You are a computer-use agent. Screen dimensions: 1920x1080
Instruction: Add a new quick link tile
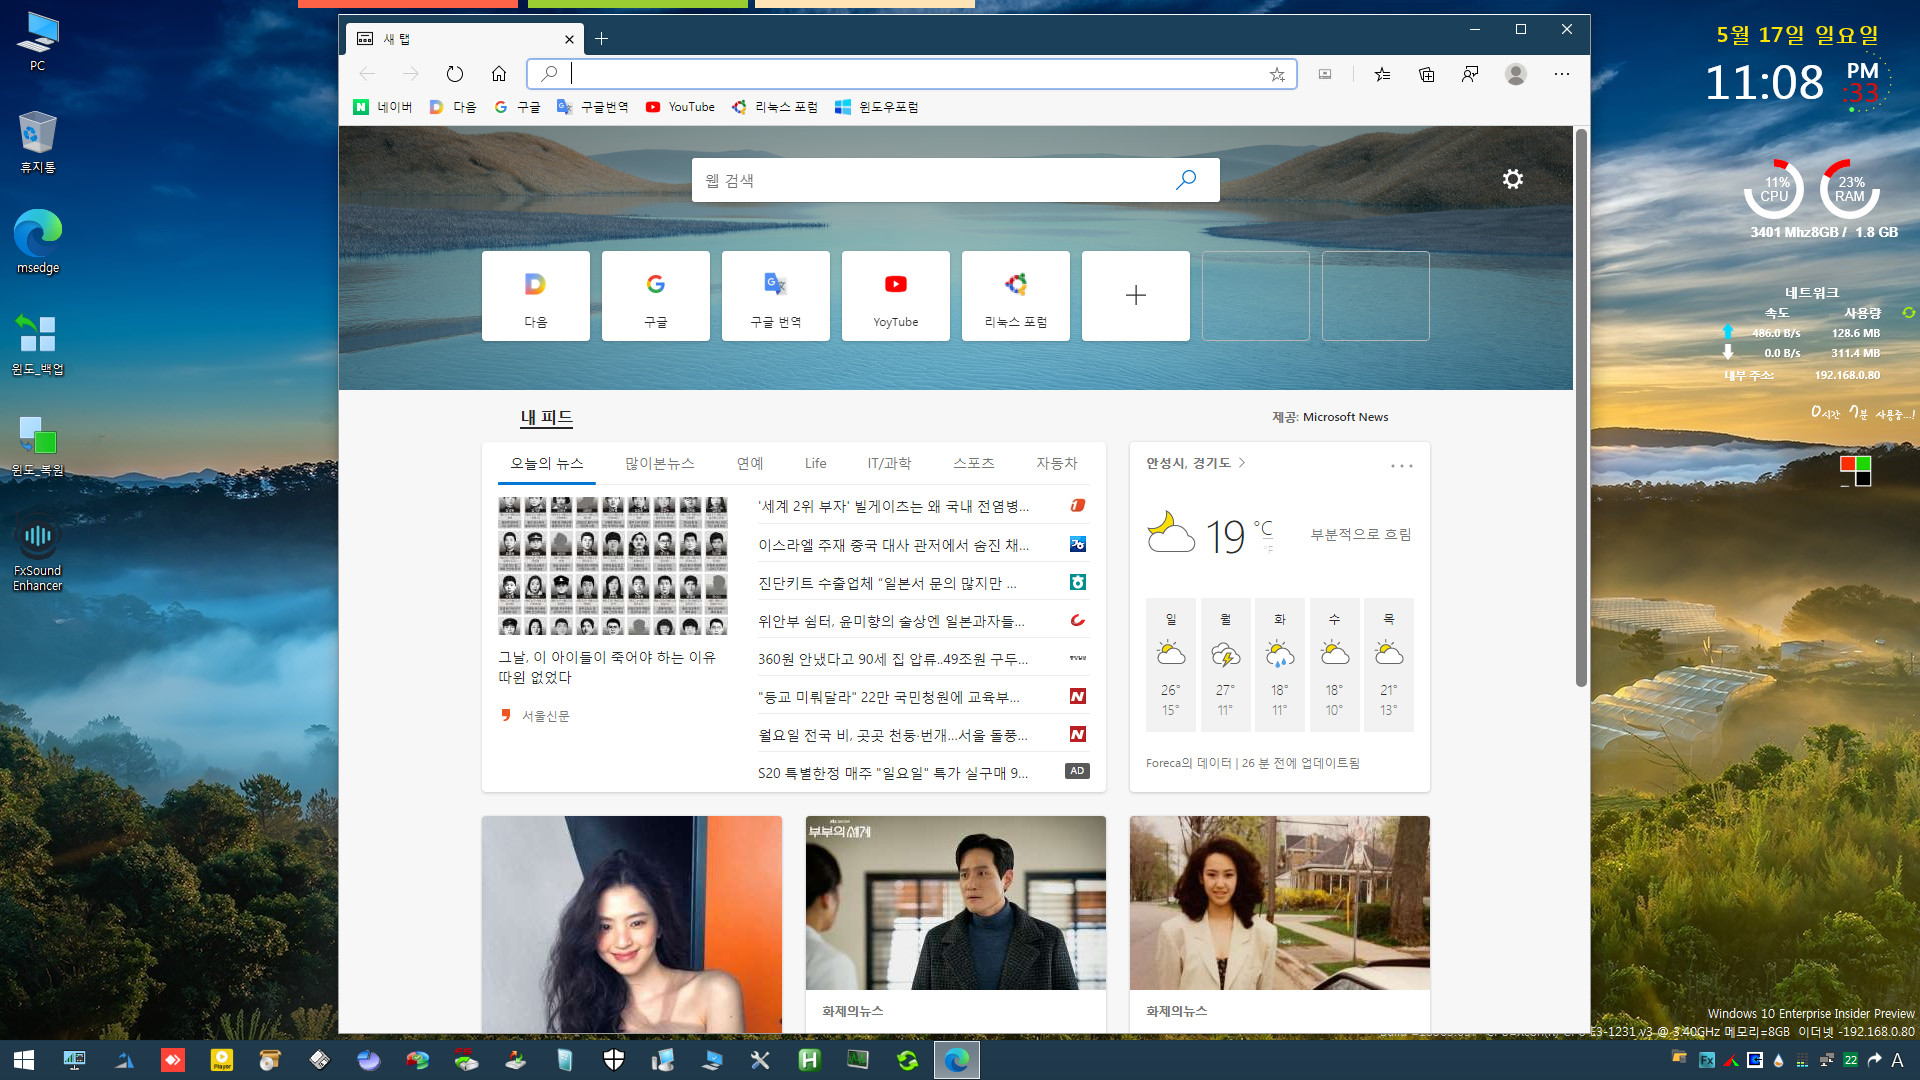coord(1136,296)
